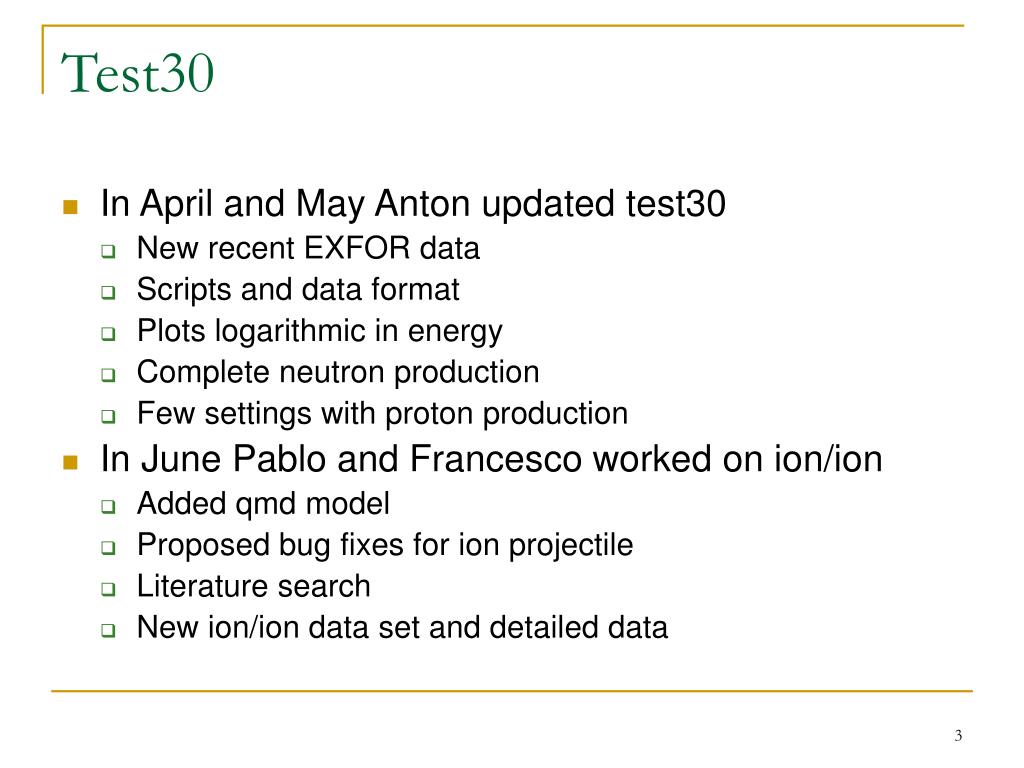
Task: Click the text 'Proposed bug fixes for ion projectile'
Action: pyautogui.click(x=385, y=546)
